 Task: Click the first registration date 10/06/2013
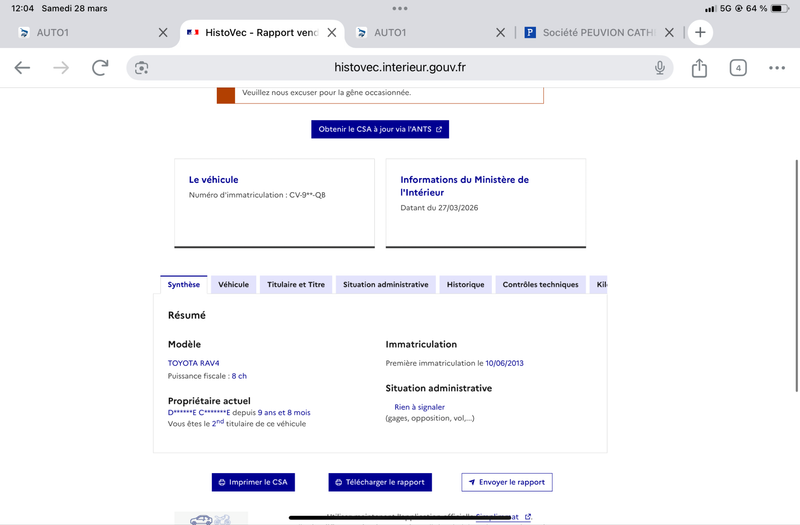(504, 363)
